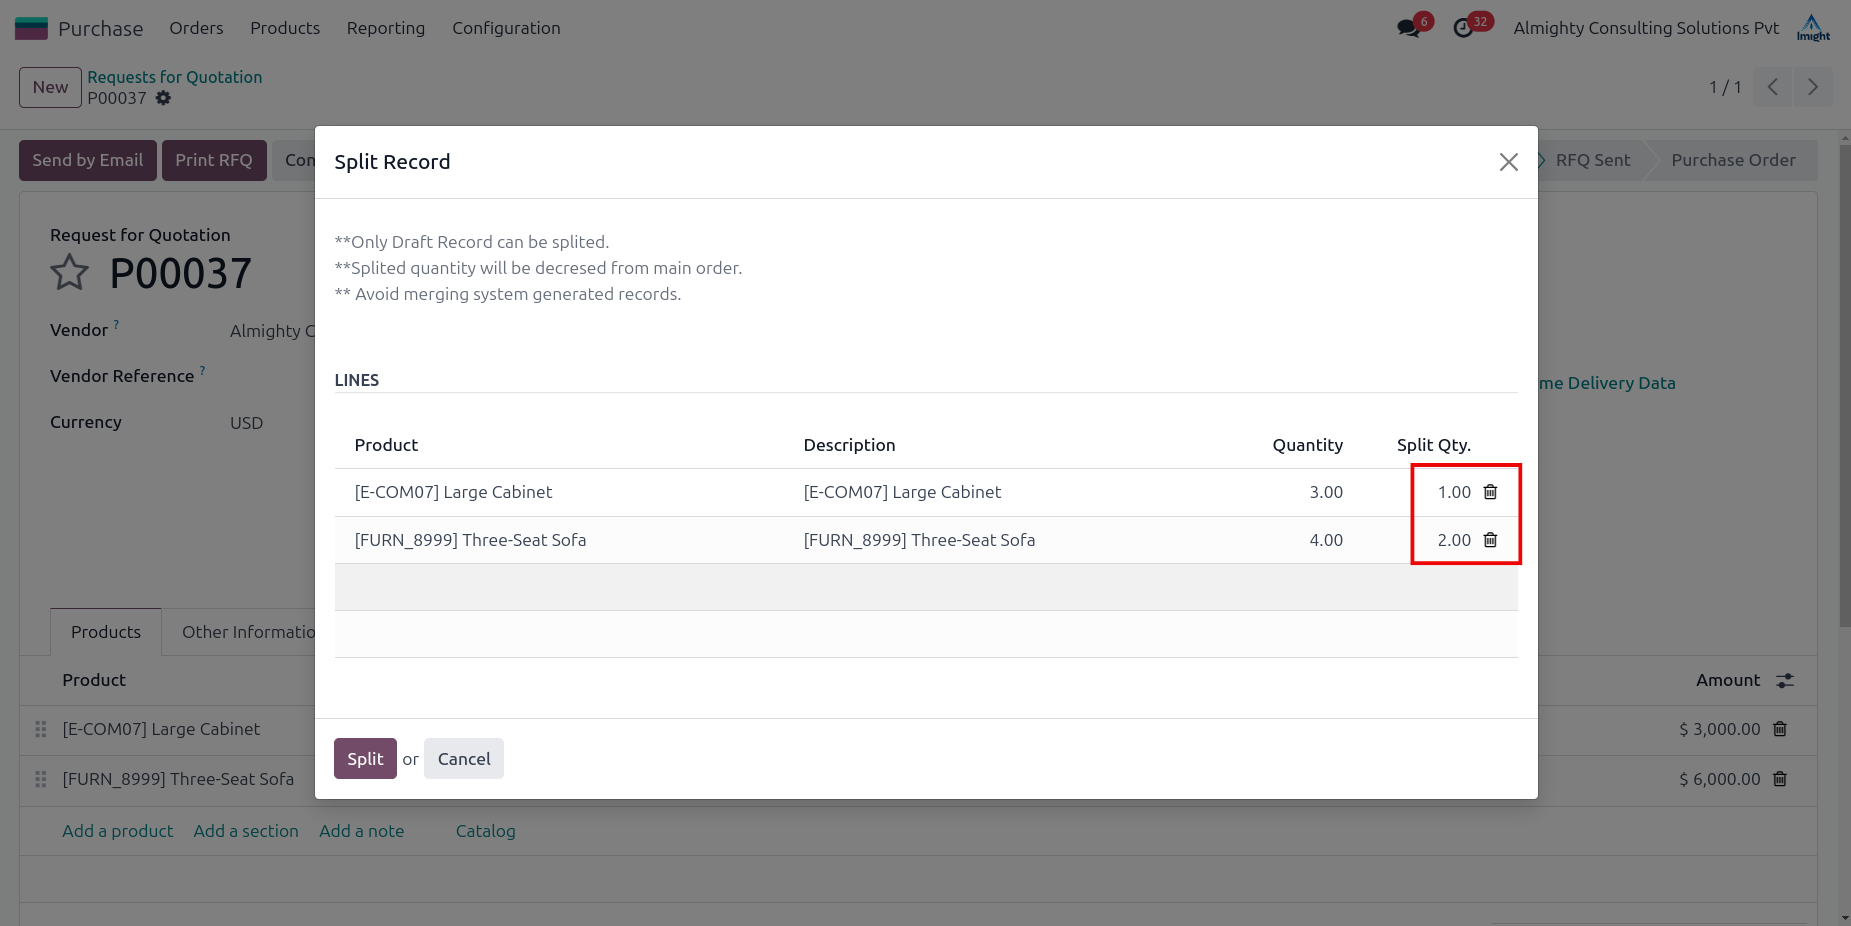Open the company switcher Almighty Consulting Solutions
1851x926 pixels.
click(1645, 28)
